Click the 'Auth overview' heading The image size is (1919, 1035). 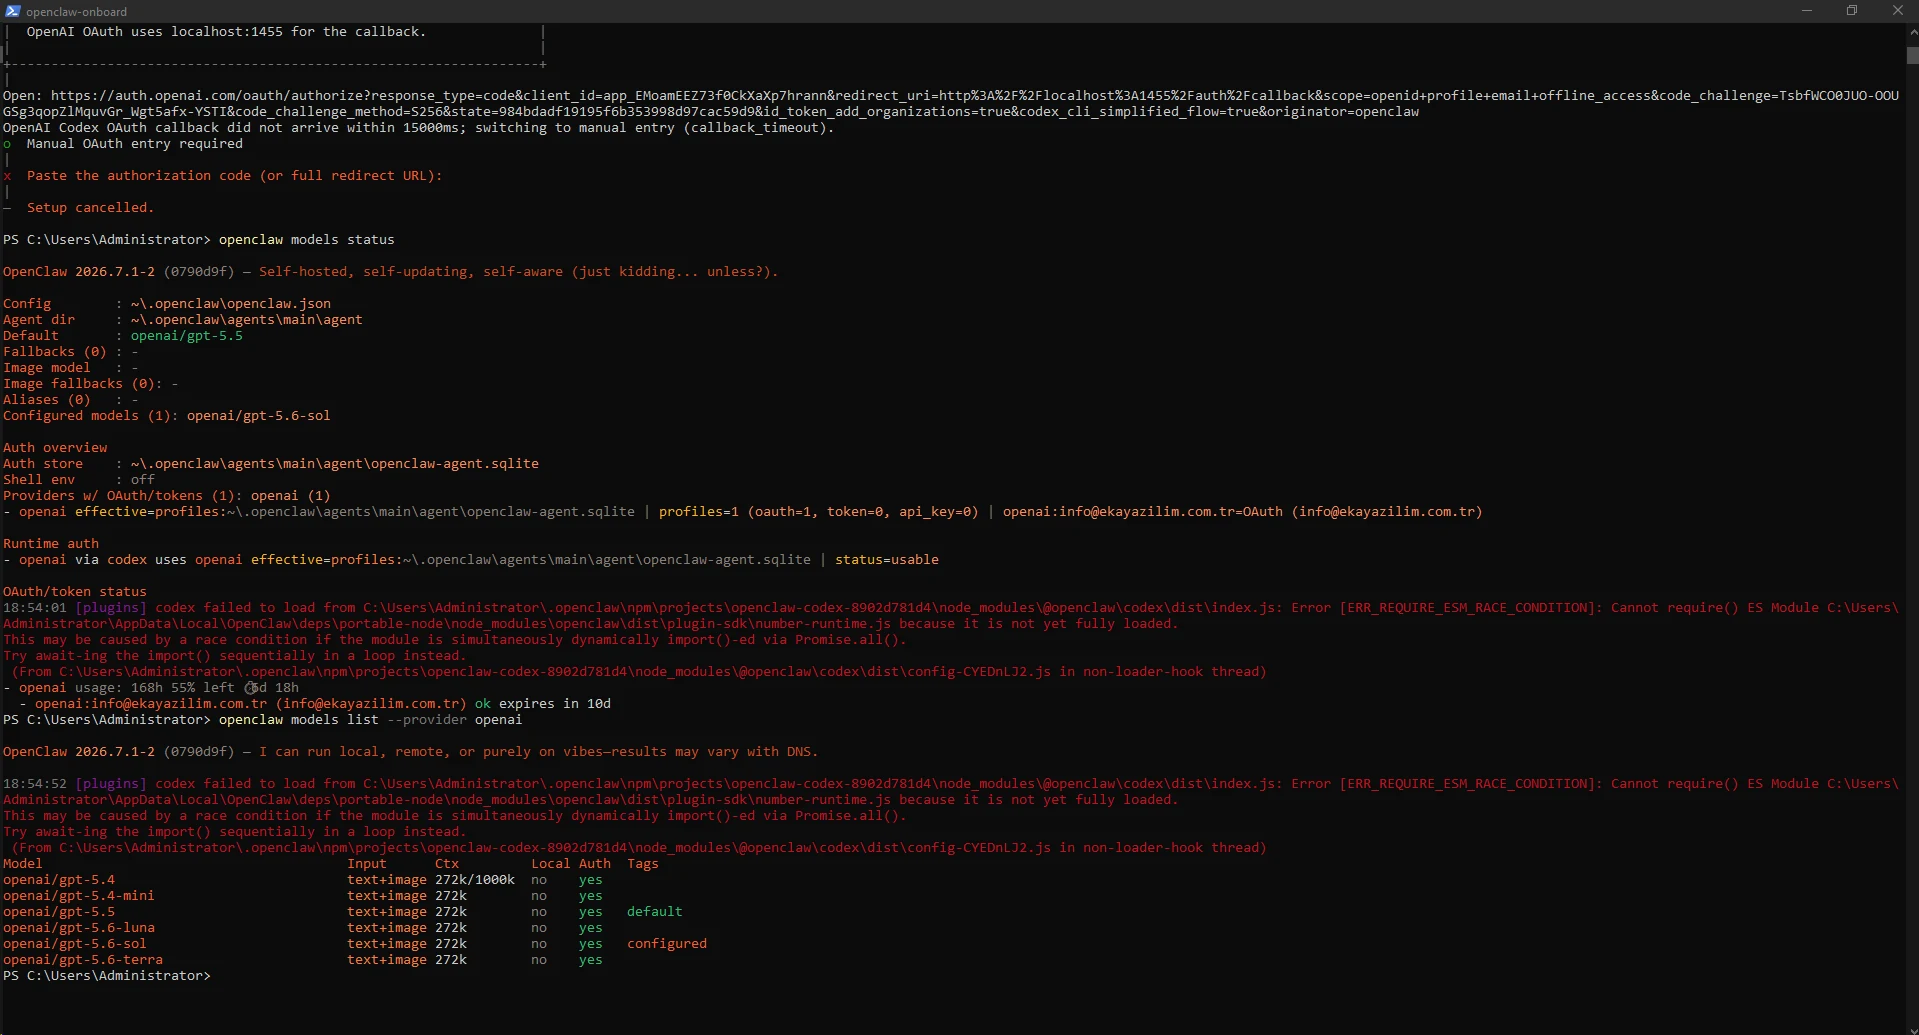(55, 448)
